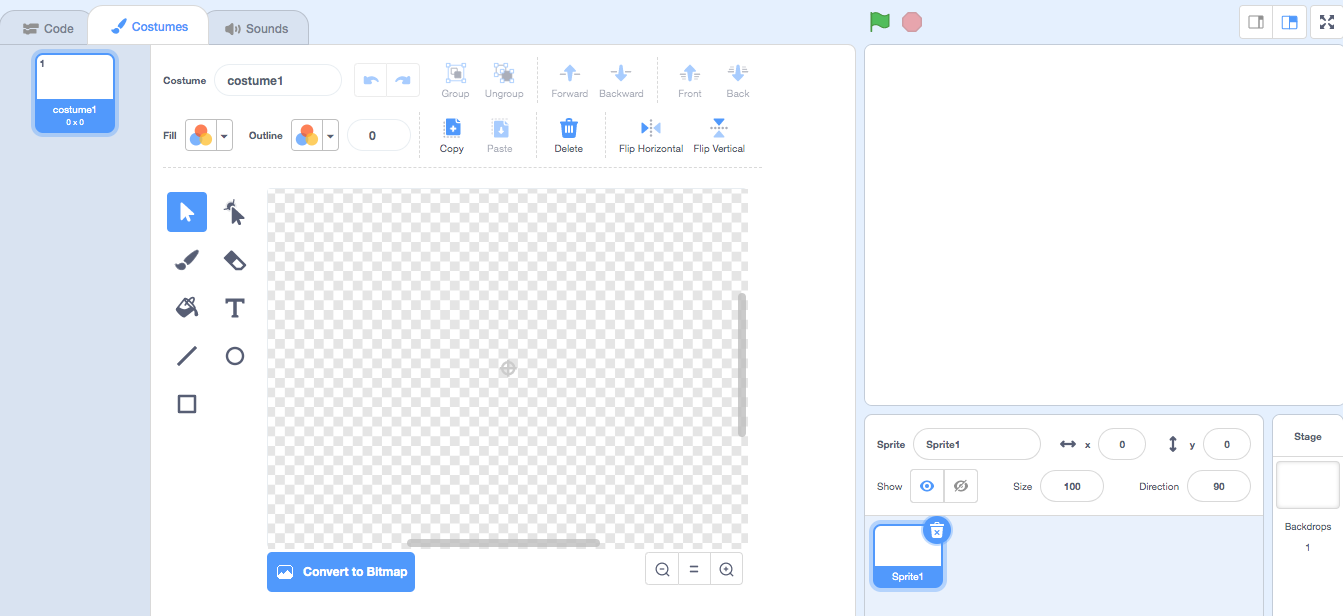The height and width of the screenshot is (616, 1343).
Task: Show sprite with the eye icon
Action: point(927,486)
